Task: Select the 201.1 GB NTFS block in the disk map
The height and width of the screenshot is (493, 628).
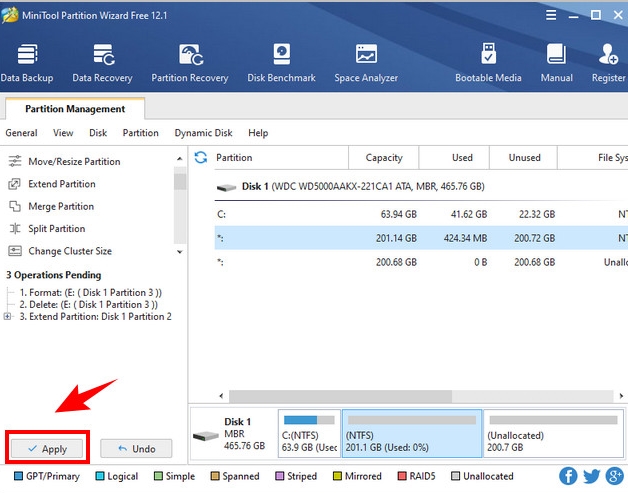Action: pyautogui.click(x=412, y=433)
